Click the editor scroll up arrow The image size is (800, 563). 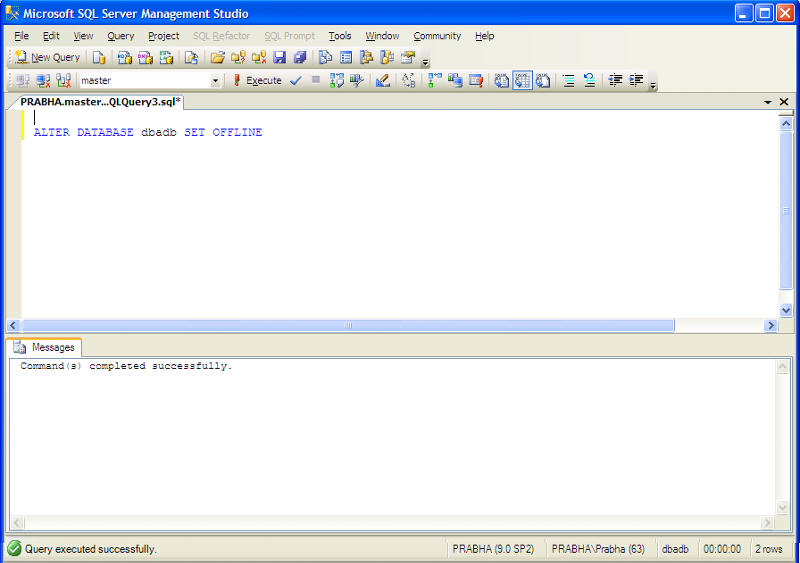click(786, 124)
